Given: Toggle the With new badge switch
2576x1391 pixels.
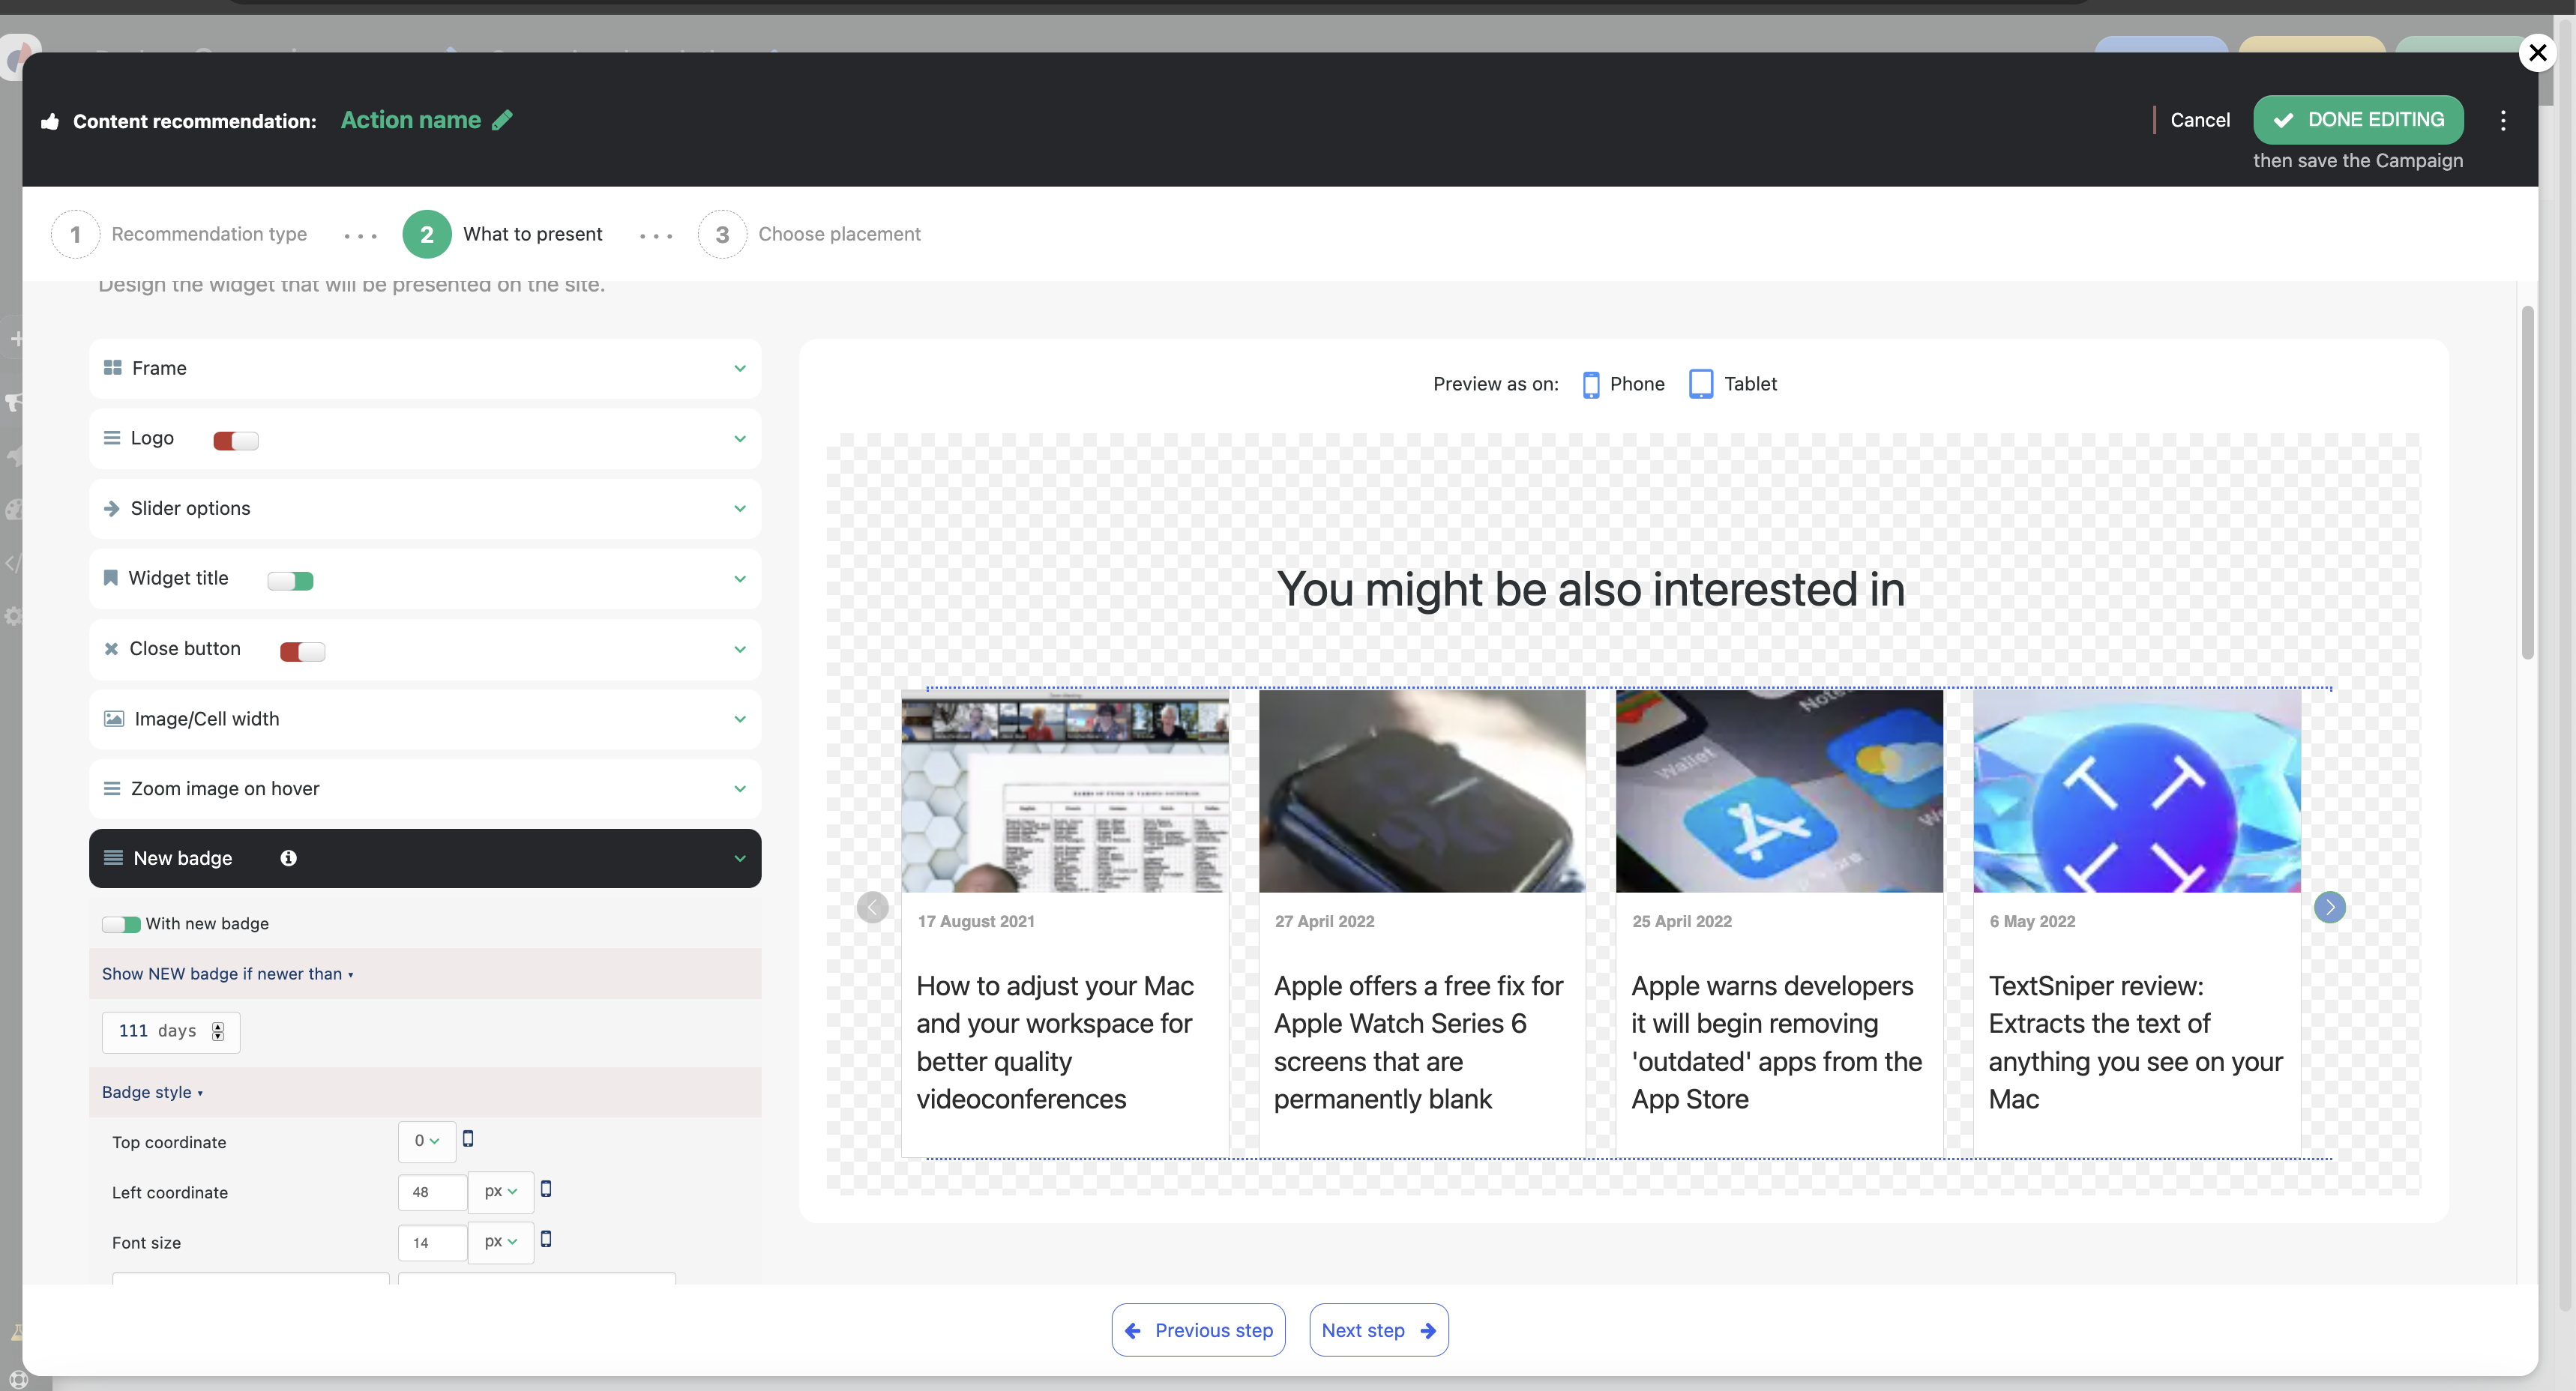Looking at the screenshot, I should click(121, 924).
